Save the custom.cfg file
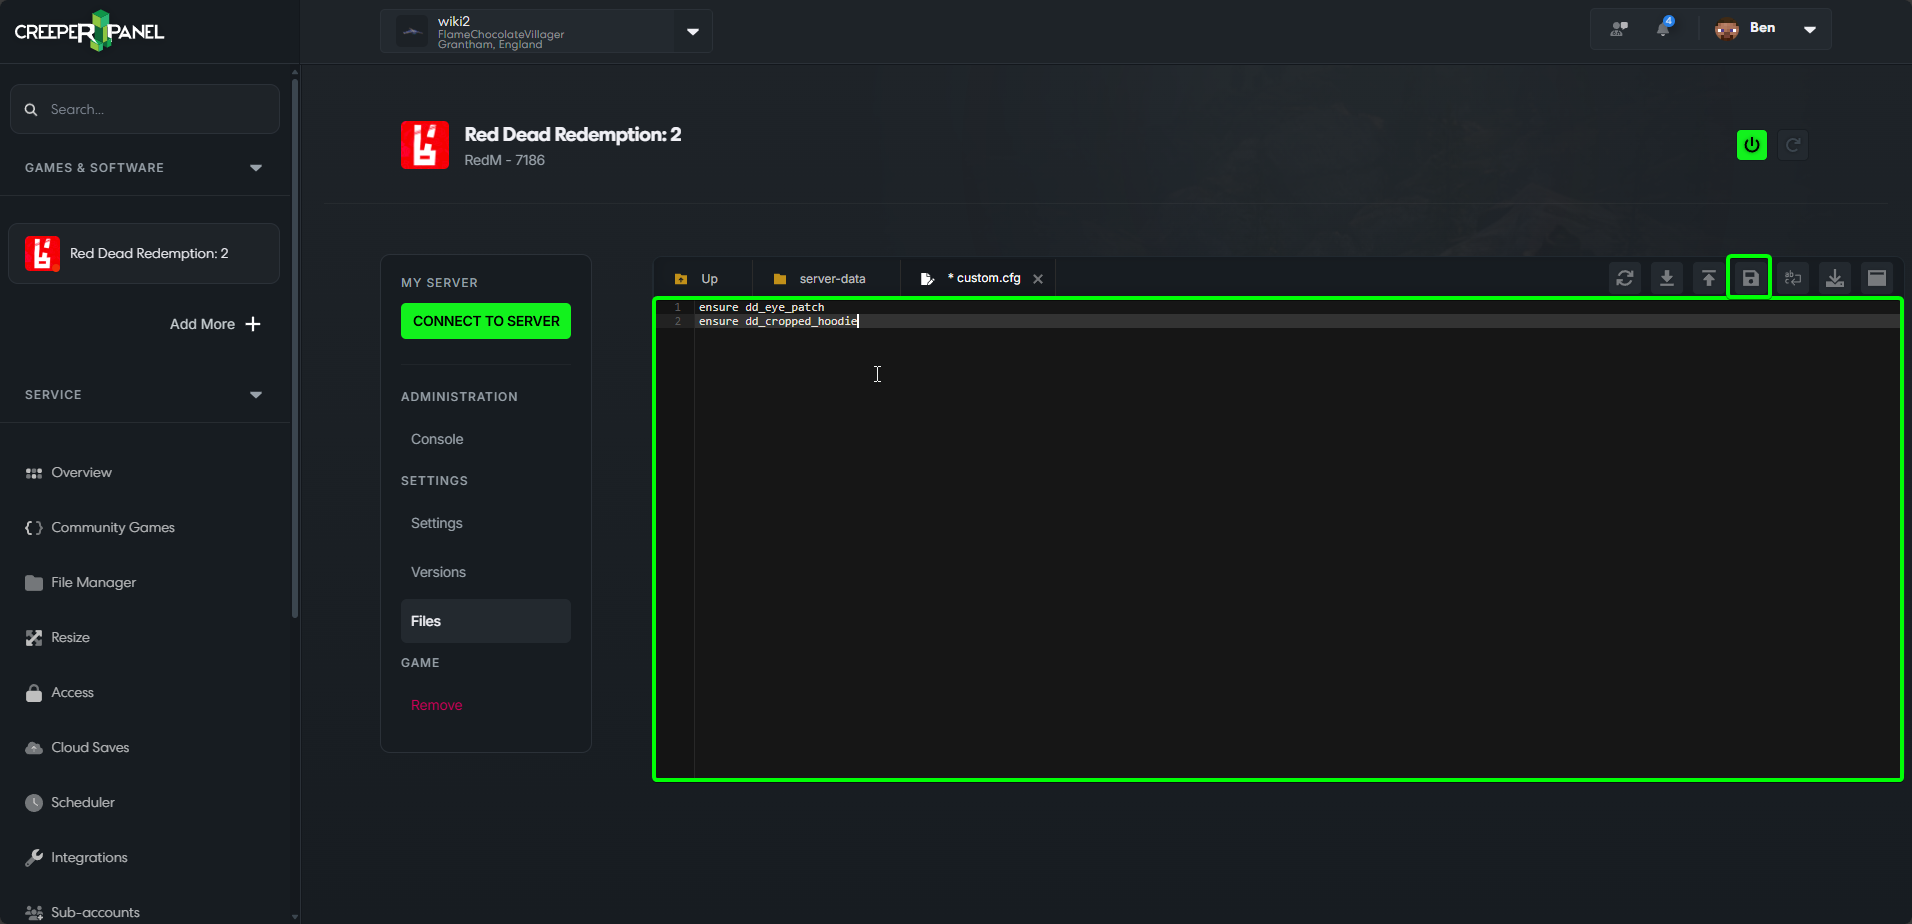1912x924 pixels. click(x=1749, y=278)
